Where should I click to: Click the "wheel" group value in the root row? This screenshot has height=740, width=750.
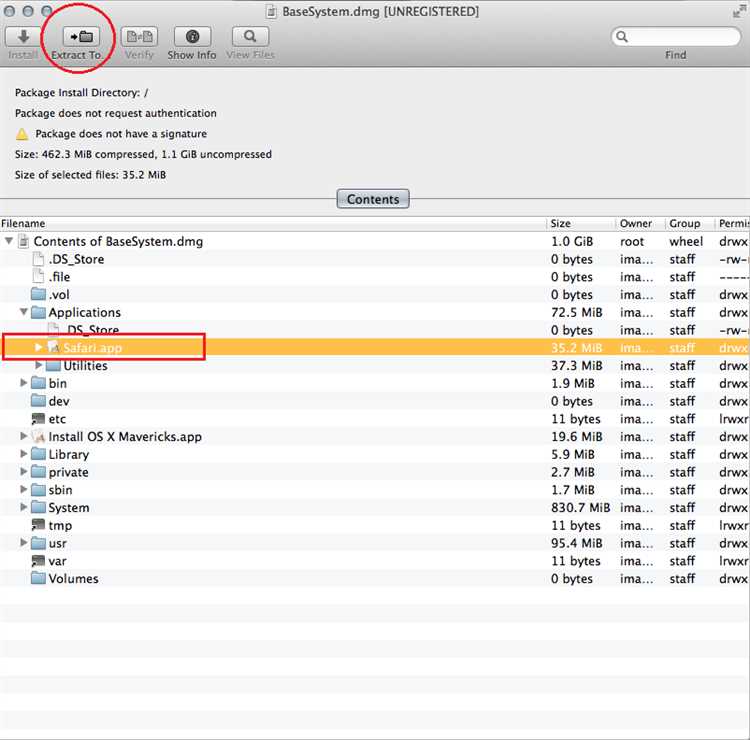[x=686, y=241]
